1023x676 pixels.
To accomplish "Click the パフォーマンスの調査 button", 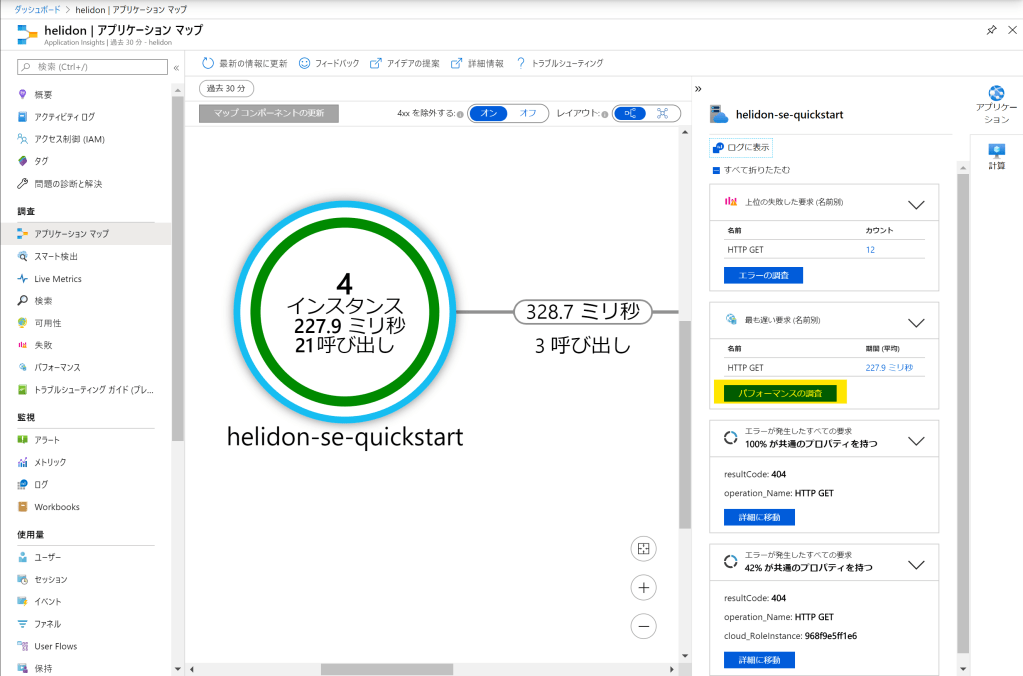I will [x=780, y=393].
